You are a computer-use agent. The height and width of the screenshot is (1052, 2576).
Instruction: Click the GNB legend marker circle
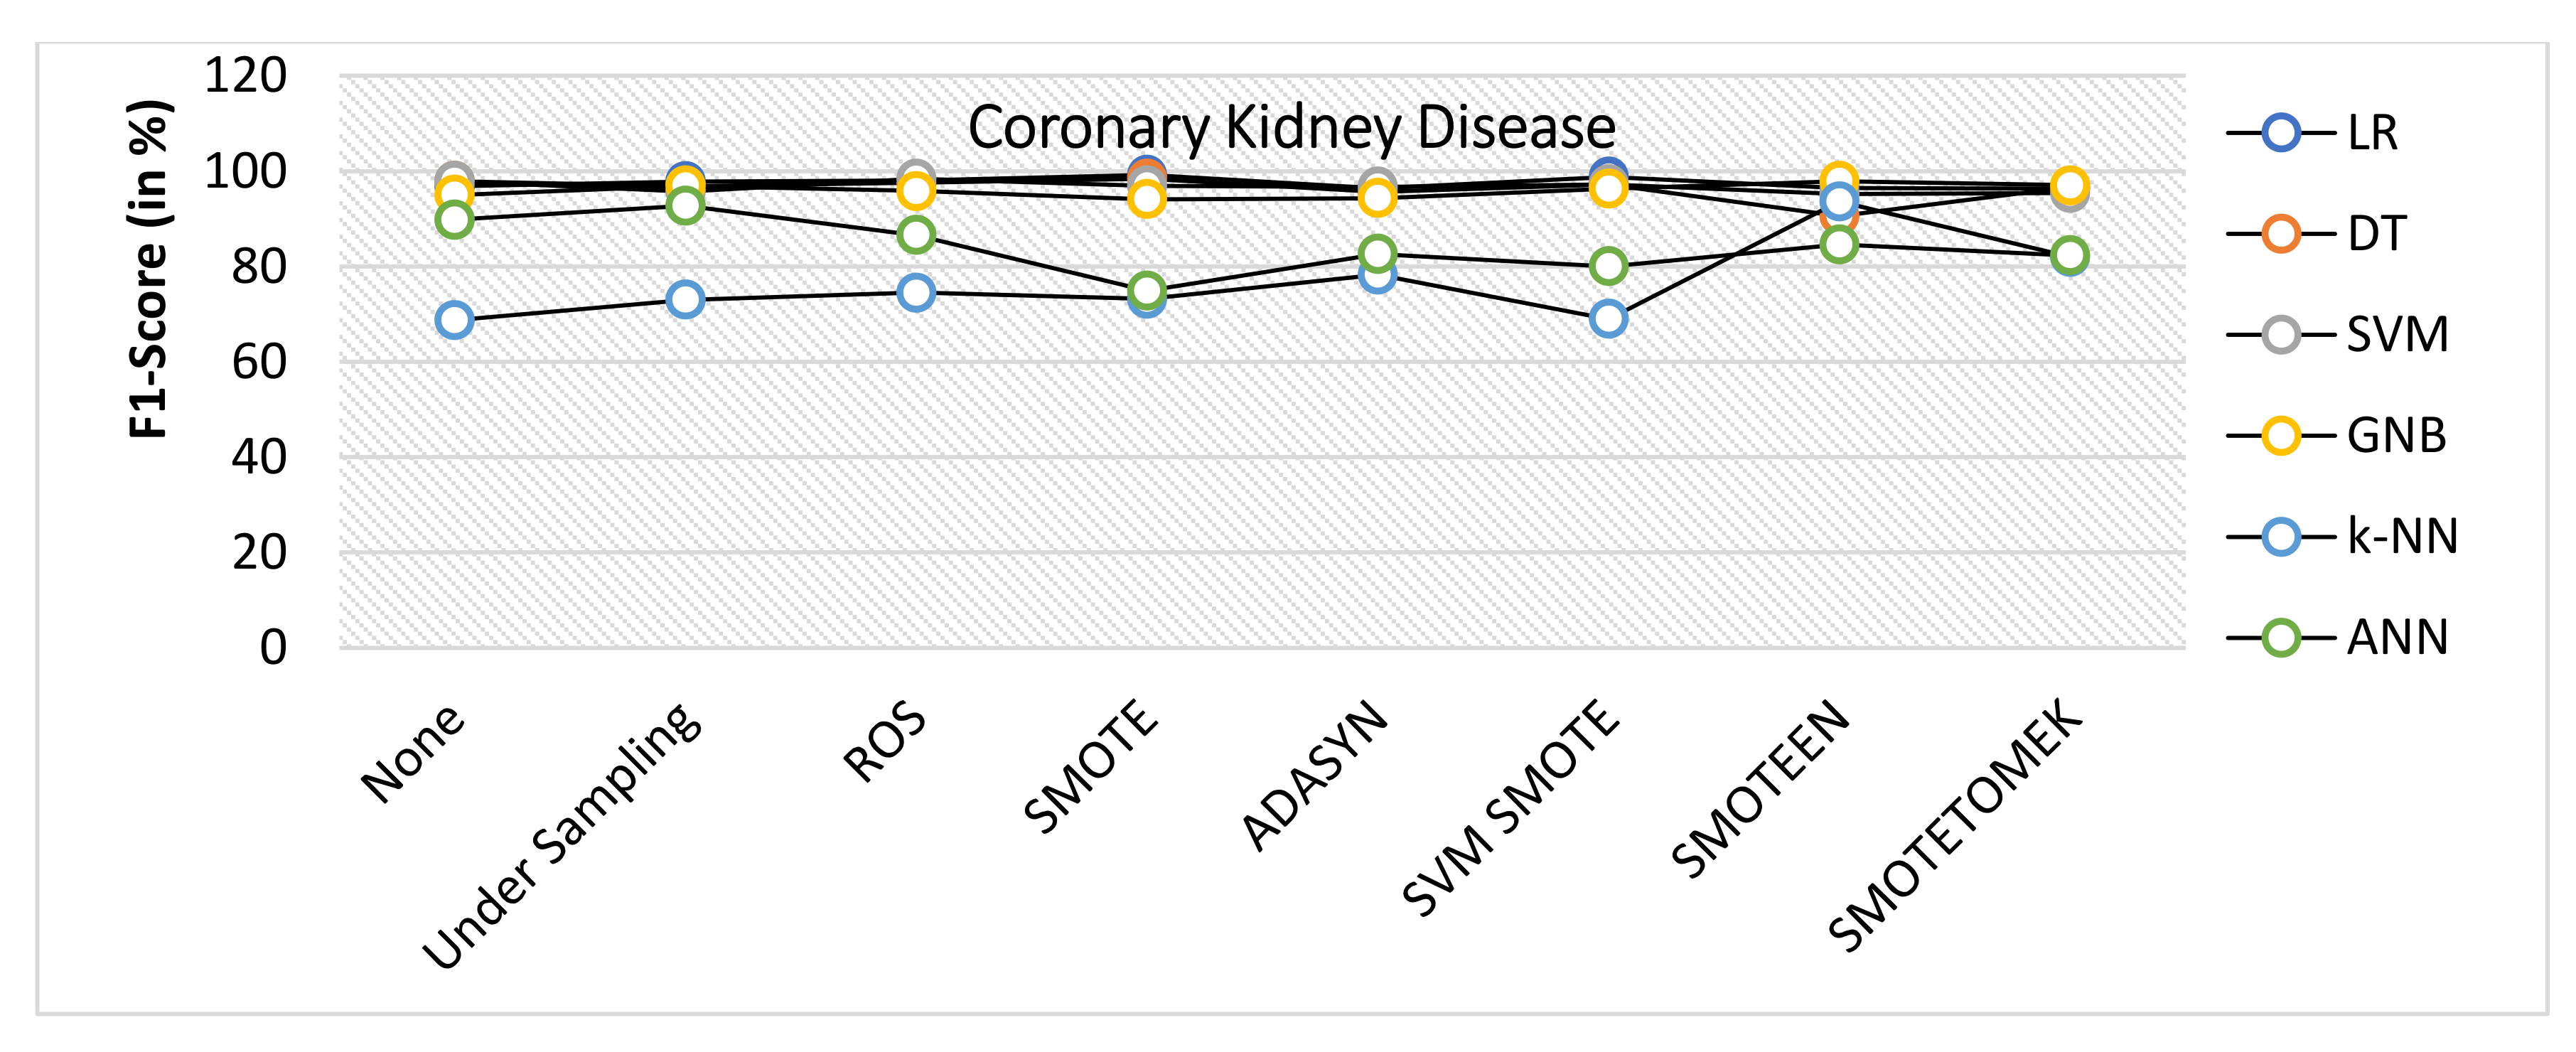[x=2281, y=436]
